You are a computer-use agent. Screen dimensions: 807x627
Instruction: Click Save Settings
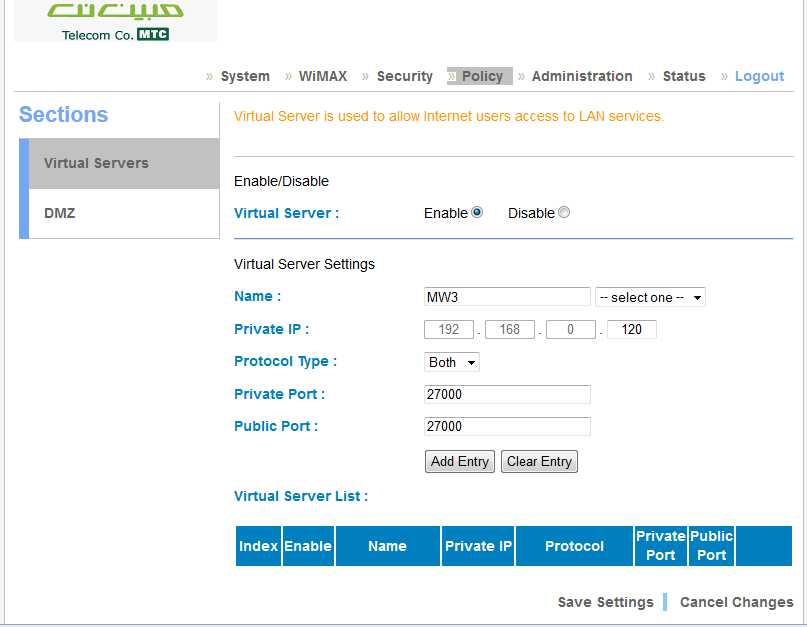click(x=605, y=602)
